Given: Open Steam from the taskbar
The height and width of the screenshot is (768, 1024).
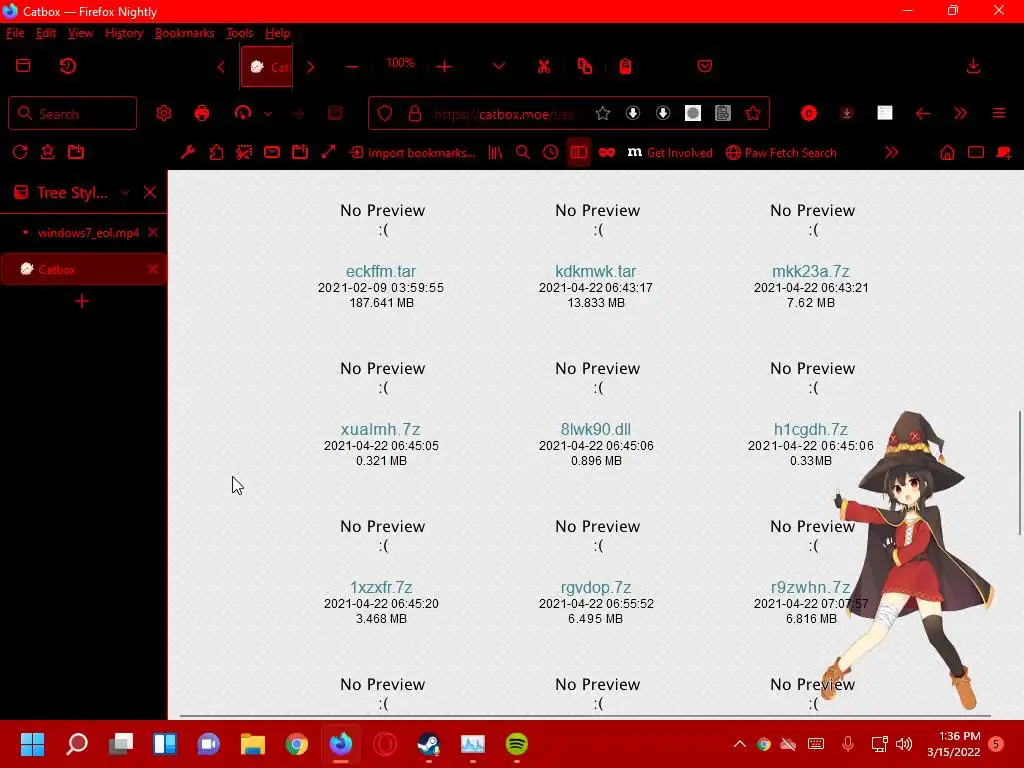Looking at the screenshot, I should pyautogui.click(x=428, y=744).
